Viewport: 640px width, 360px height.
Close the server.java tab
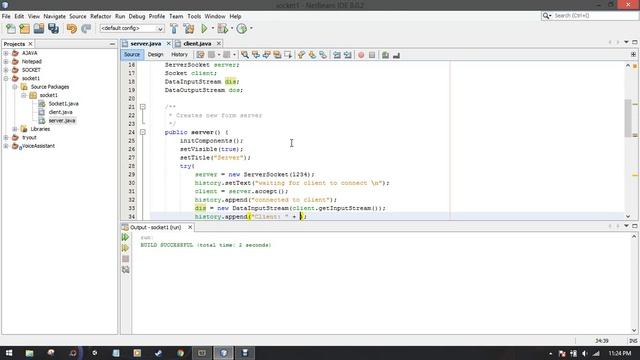coord(168,43)
